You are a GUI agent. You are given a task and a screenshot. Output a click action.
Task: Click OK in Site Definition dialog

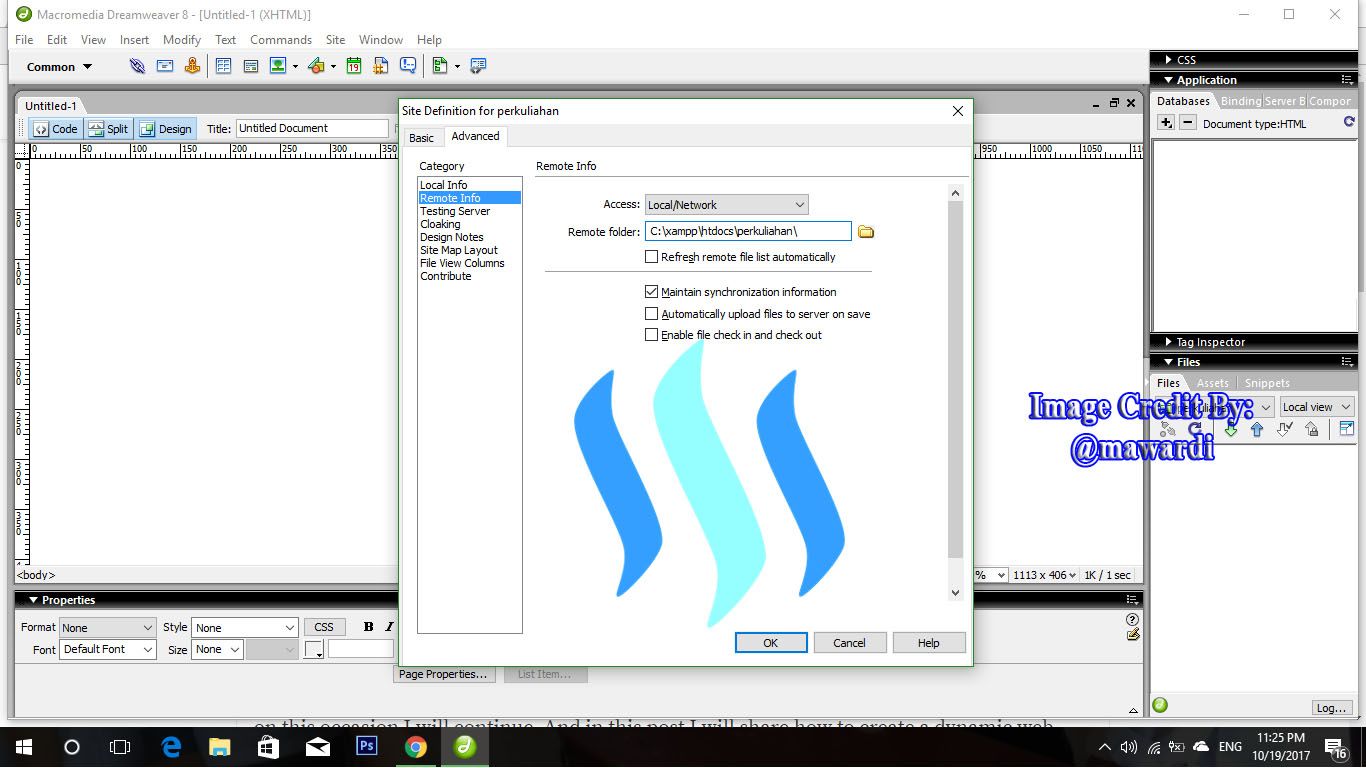tap(771, 643)
